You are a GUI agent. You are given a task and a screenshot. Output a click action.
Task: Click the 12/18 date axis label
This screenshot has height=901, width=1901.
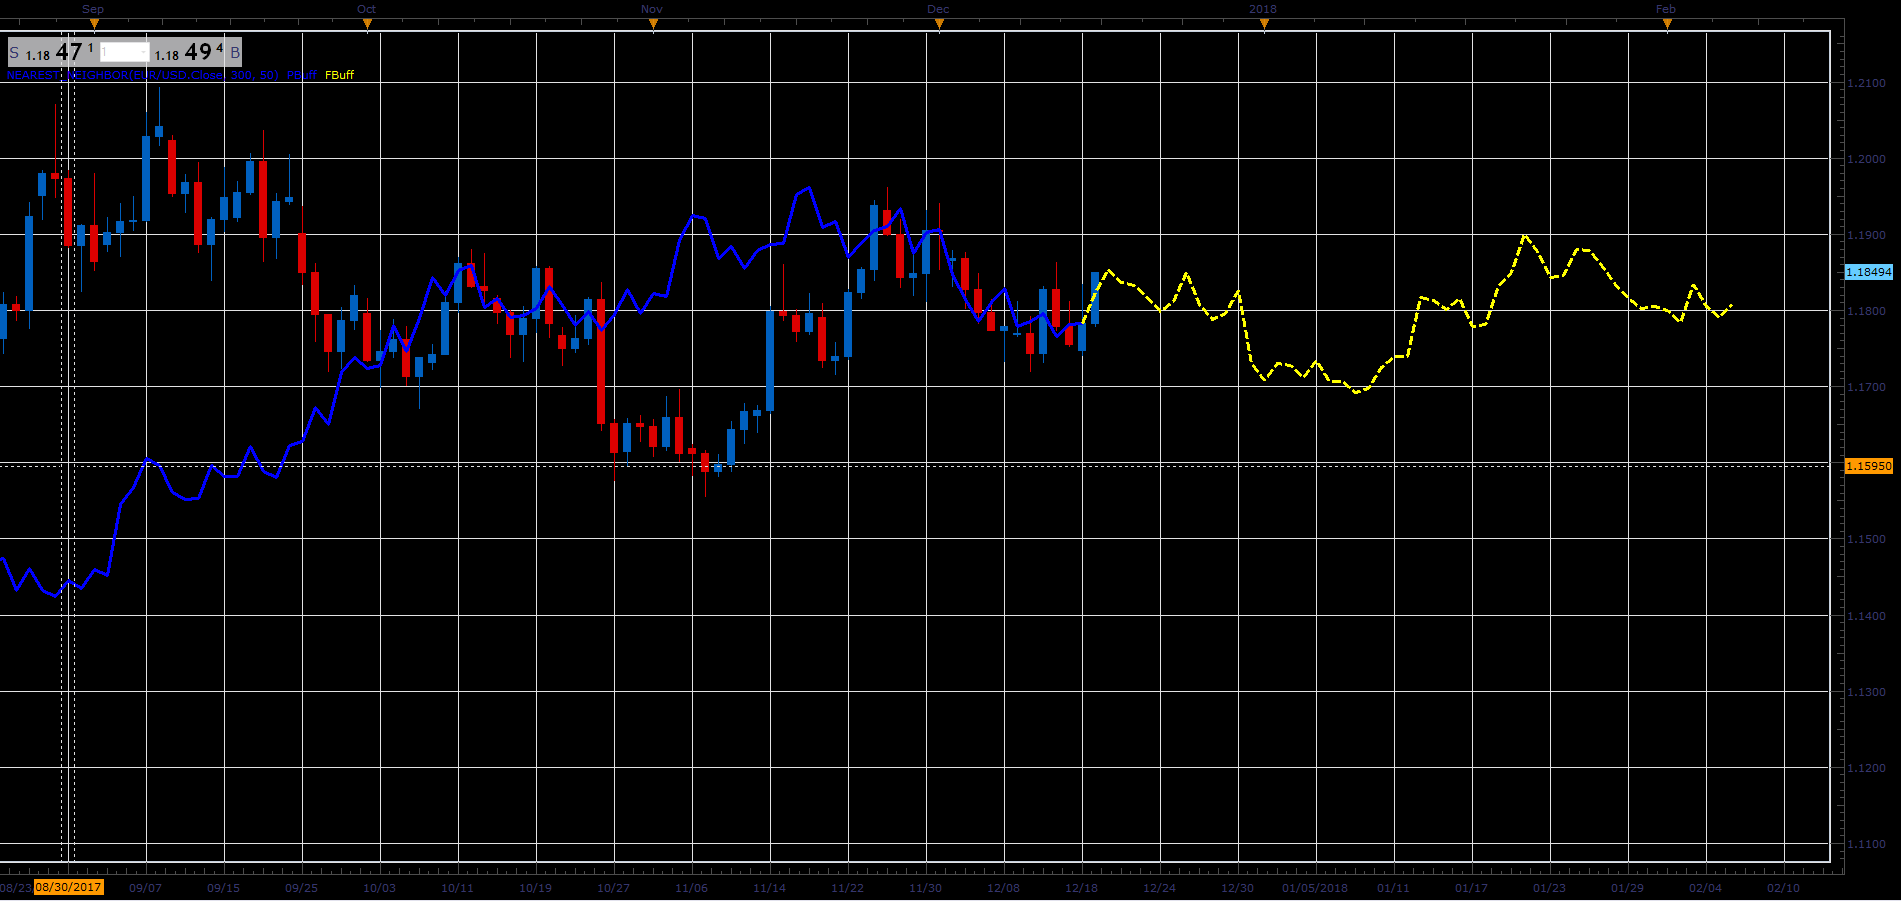[x=1082, y=888]
